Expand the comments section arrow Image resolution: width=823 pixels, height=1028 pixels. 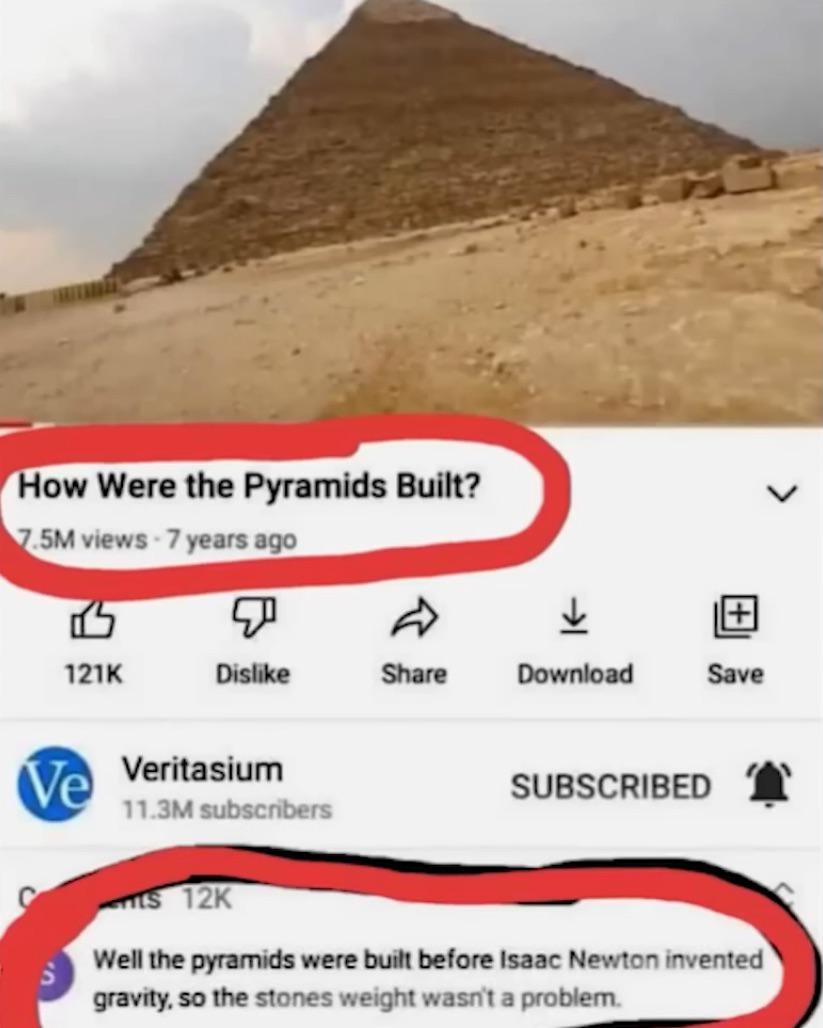click(784, 892)
